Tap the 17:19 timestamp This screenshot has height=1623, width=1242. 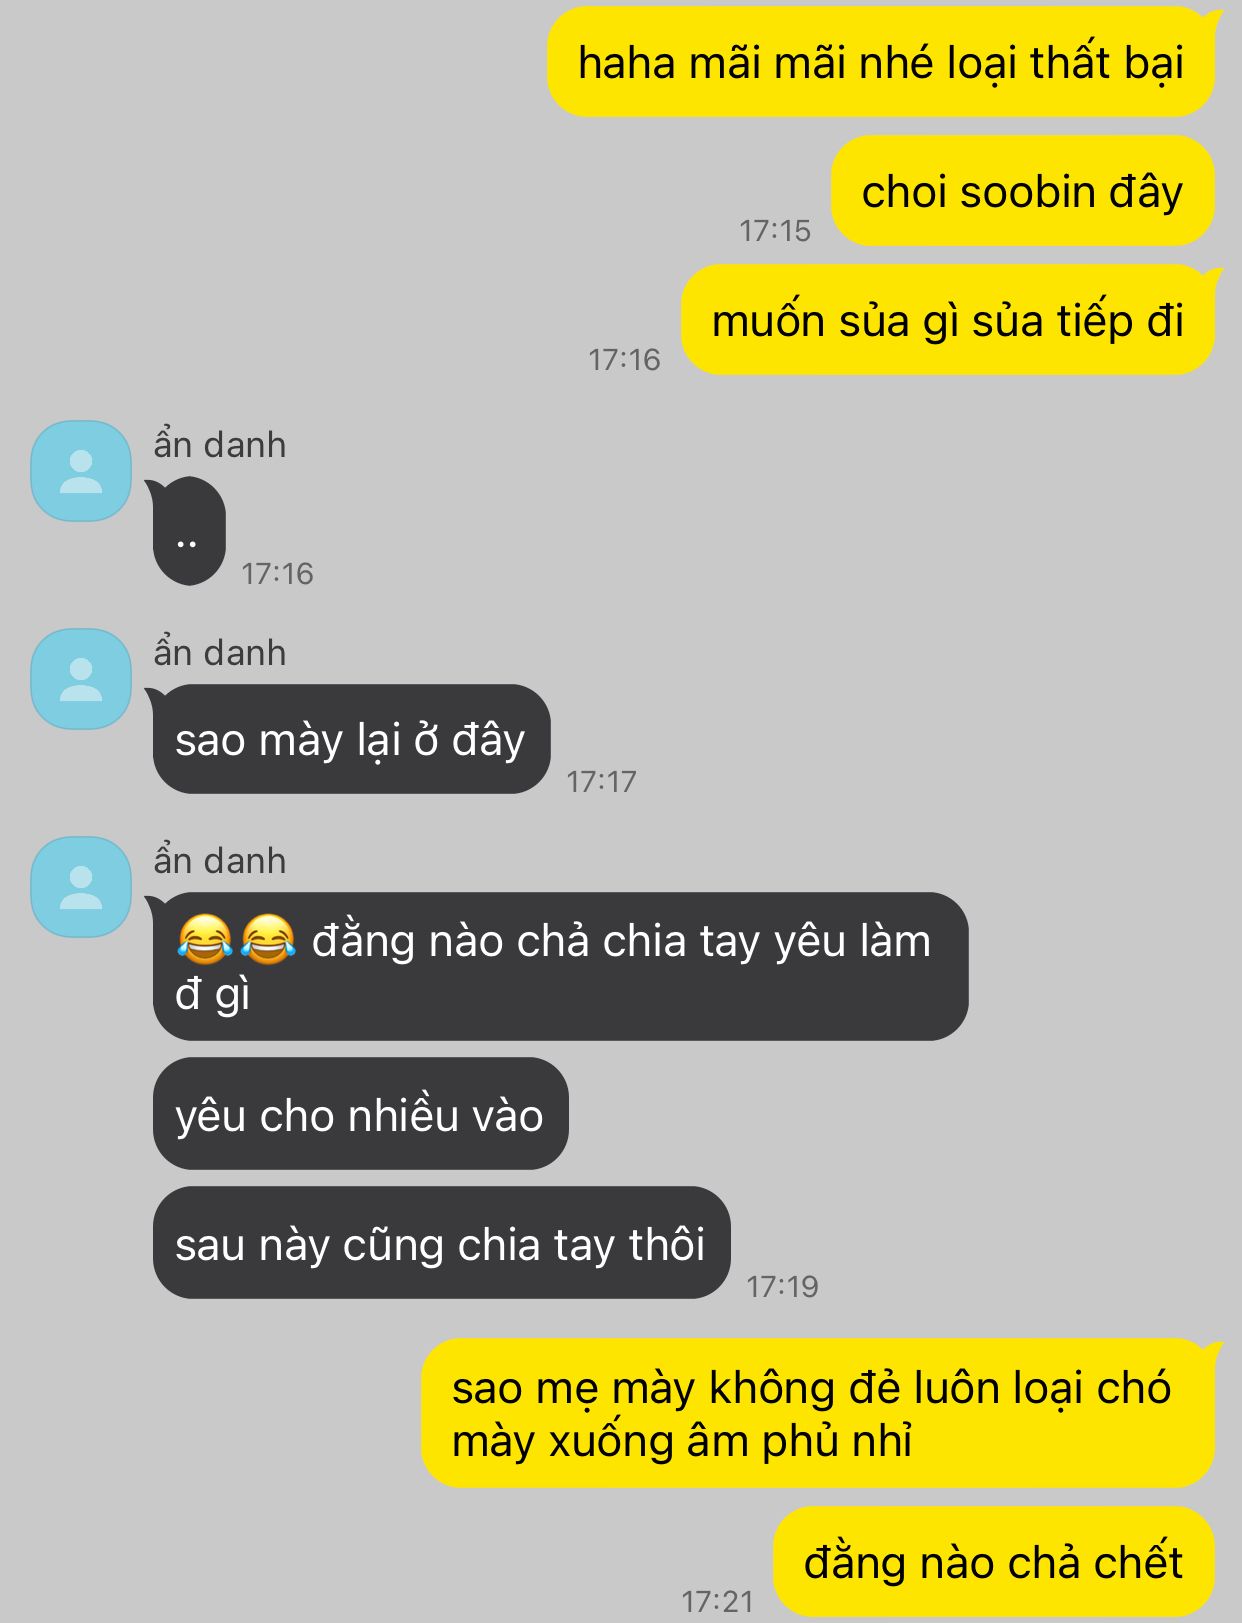(782, 1286)
